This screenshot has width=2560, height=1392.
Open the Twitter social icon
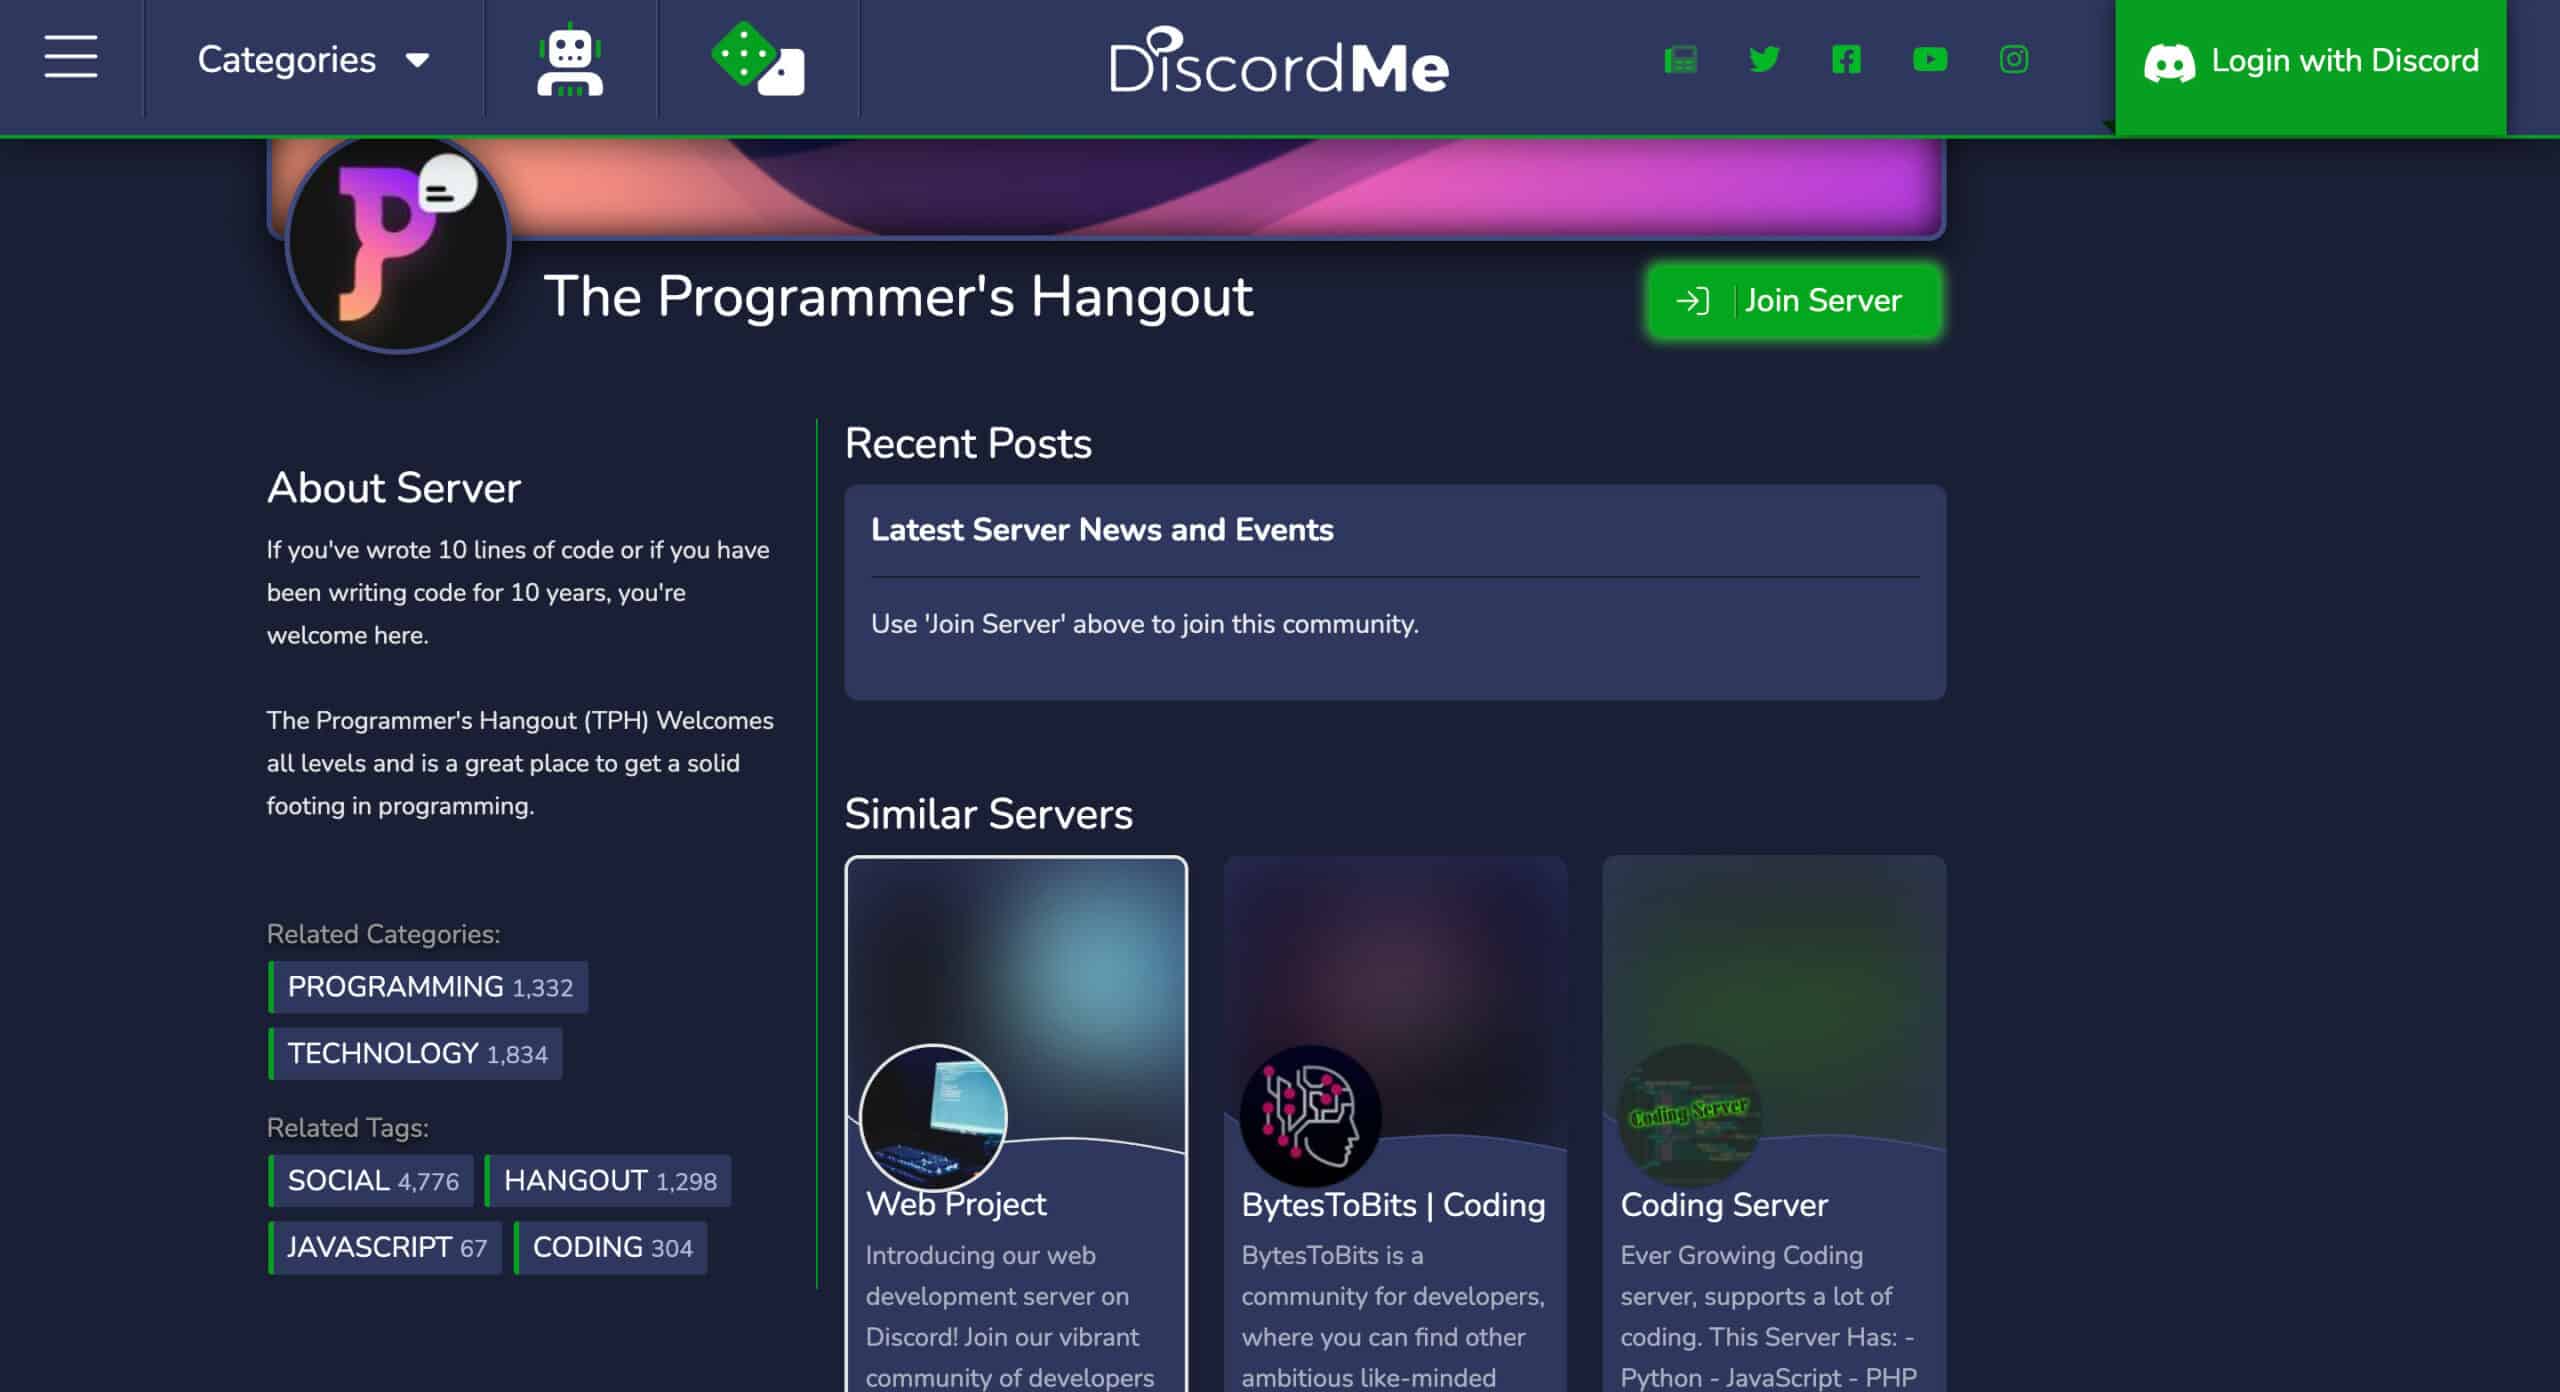pos(1764,59)
